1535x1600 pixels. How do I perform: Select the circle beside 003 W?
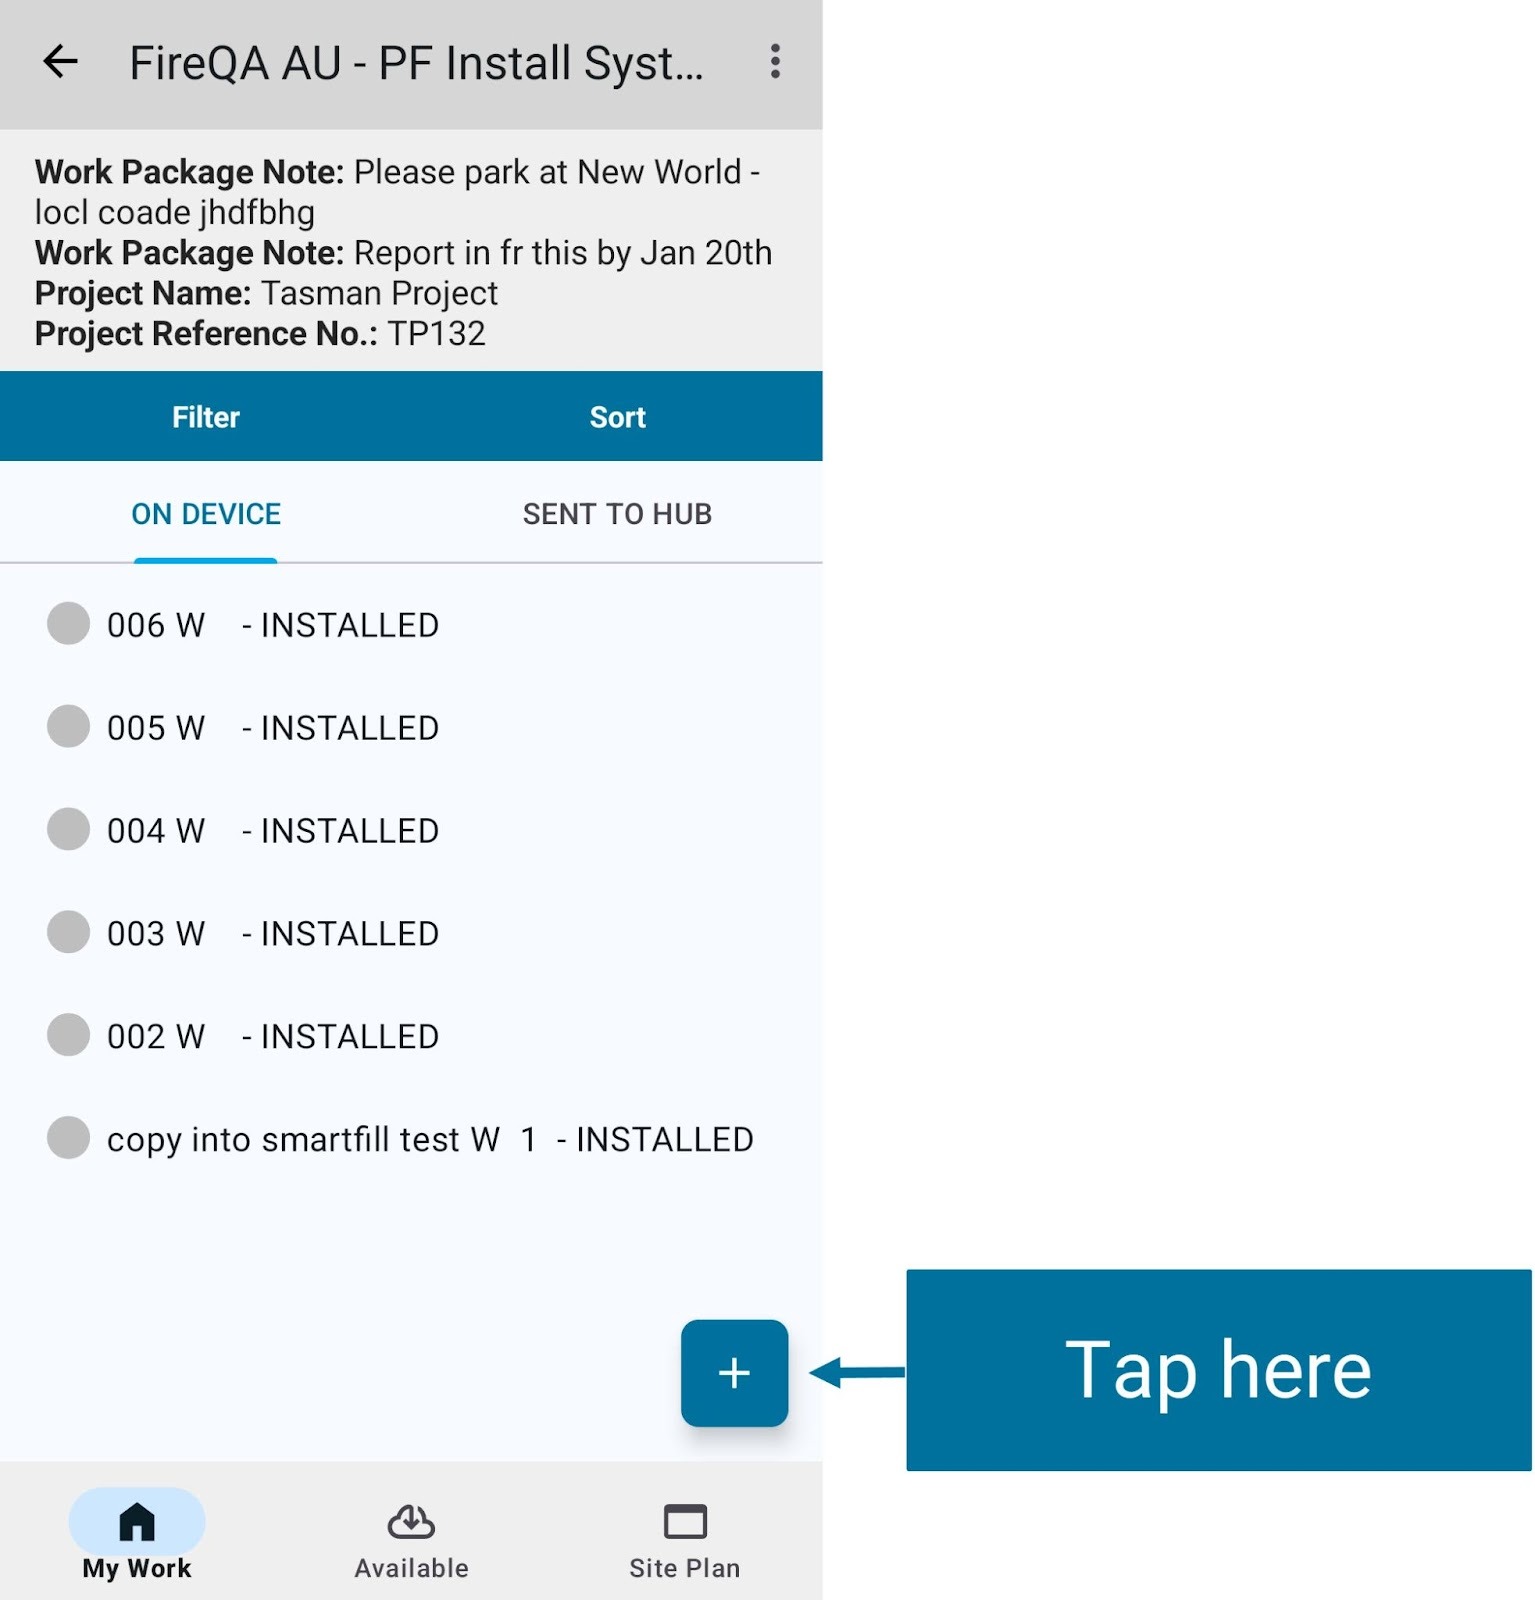(69, 932)
